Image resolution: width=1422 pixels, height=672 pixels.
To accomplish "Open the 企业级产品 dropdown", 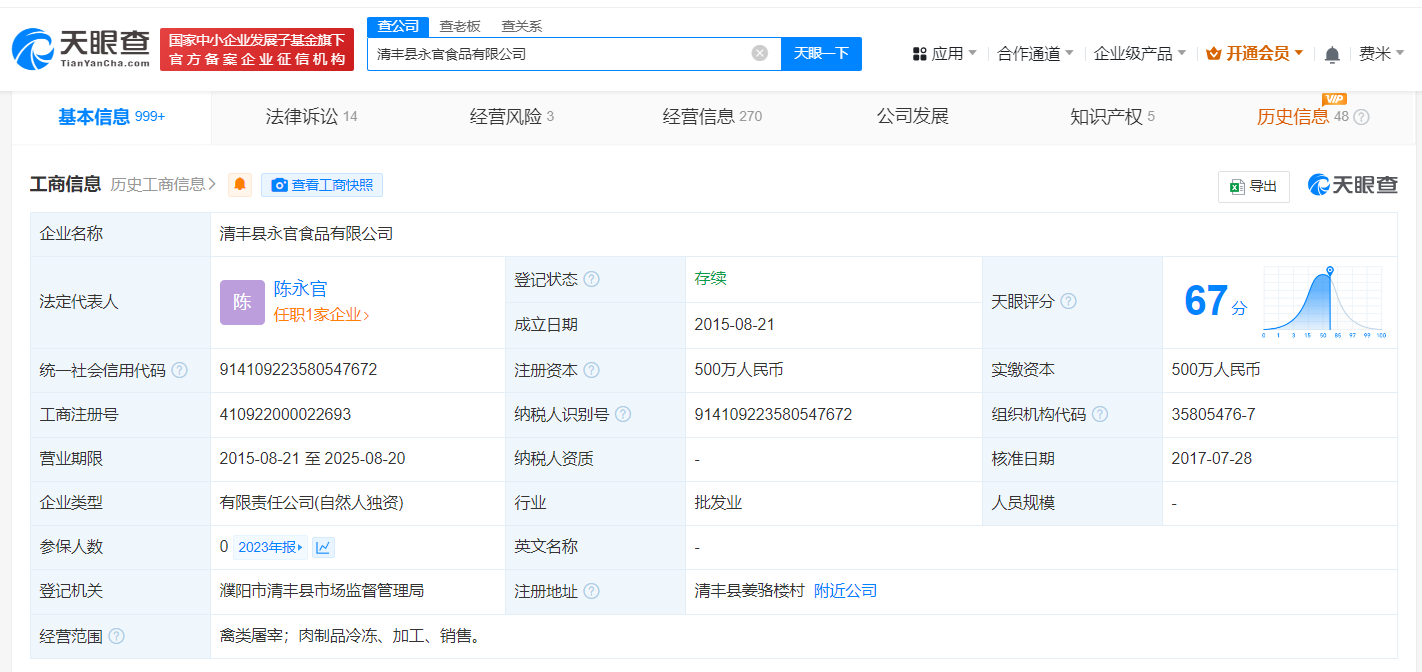I will tap(1135, 52).
